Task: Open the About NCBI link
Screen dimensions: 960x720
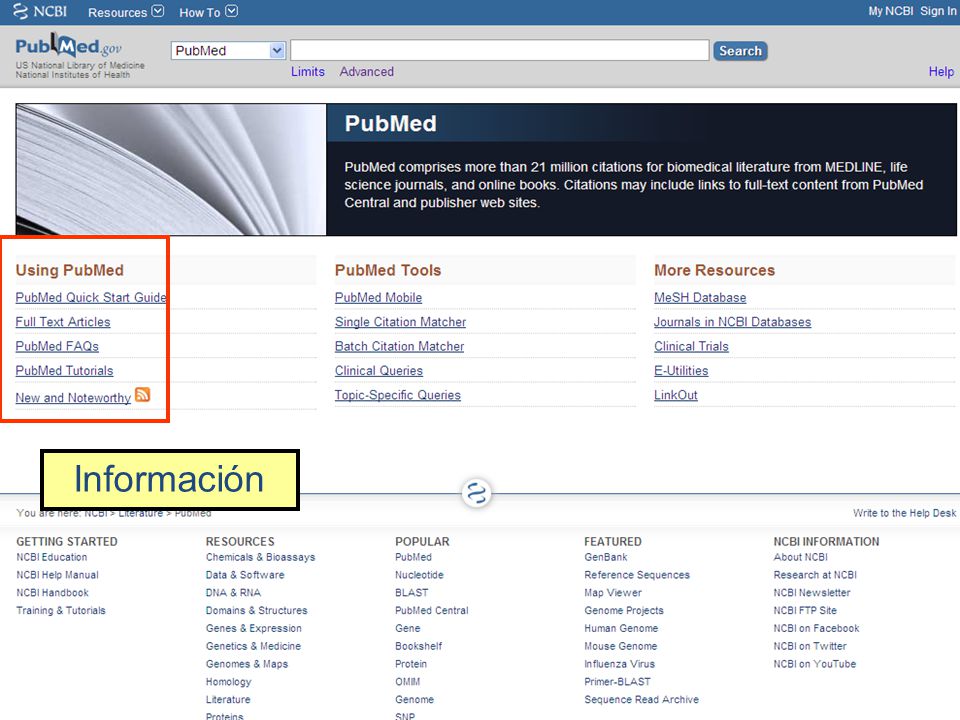Action: [x=800, y=557]
